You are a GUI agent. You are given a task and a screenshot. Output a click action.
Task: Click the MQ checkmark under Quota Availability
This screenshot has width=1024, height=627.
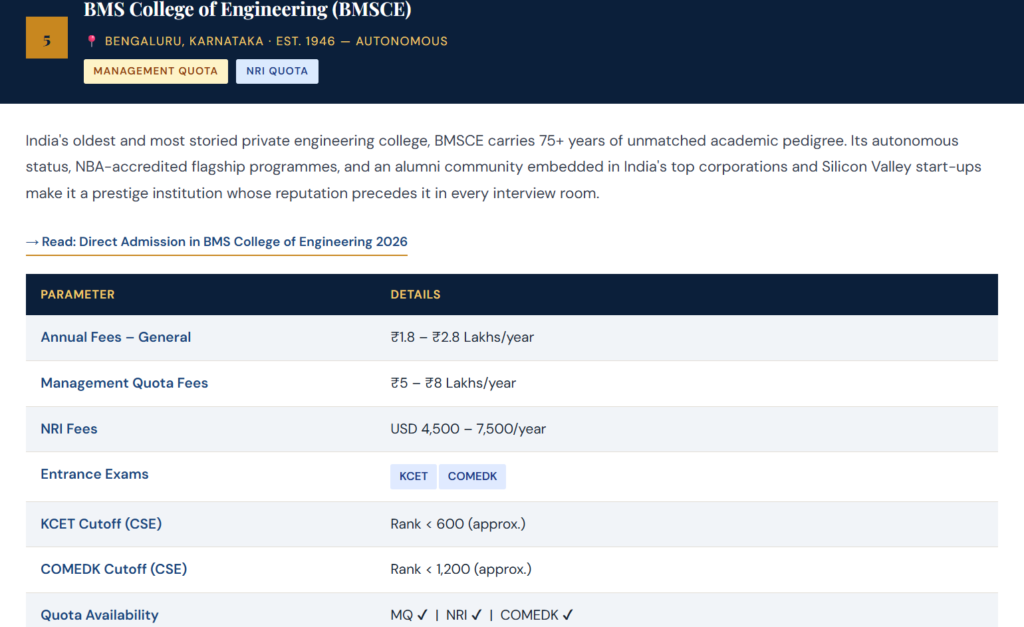[424, 615]
